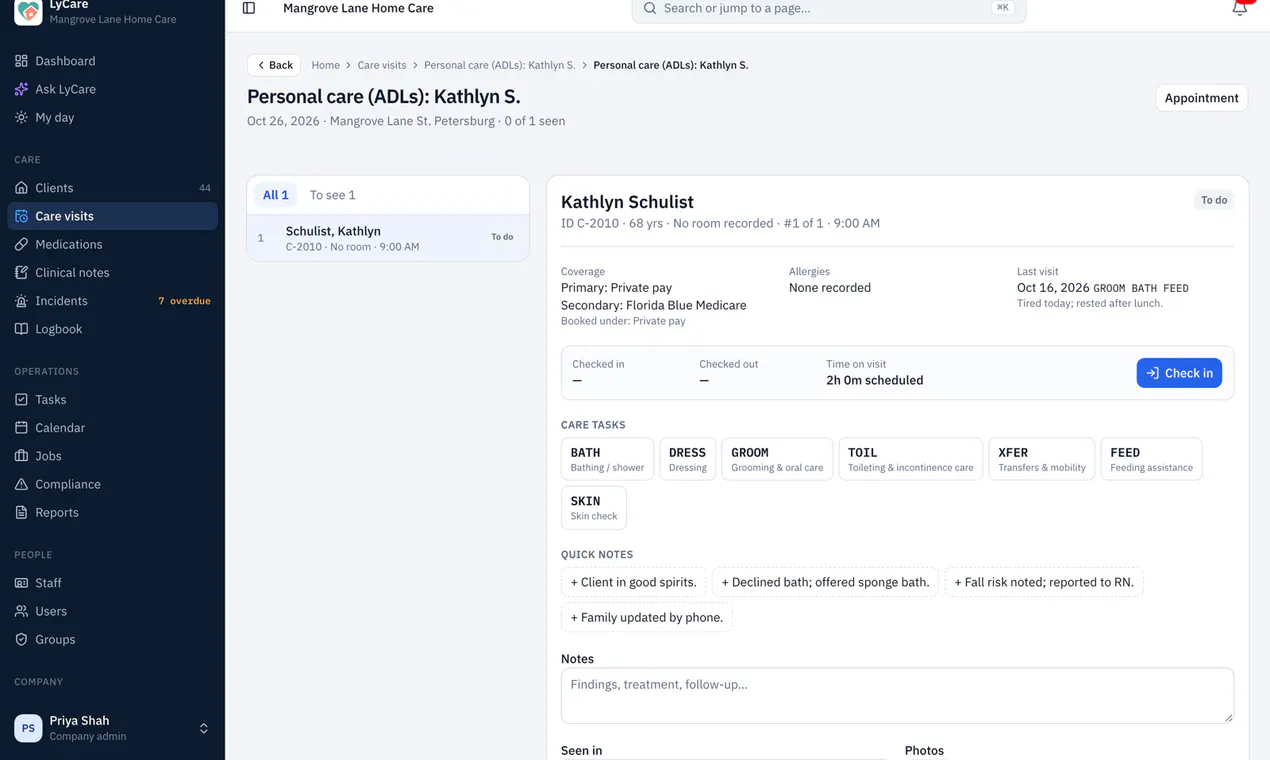Toggle the SKIN check care task
The width and height of the screenshot is (1270, 760).
(x=594, y=508)
